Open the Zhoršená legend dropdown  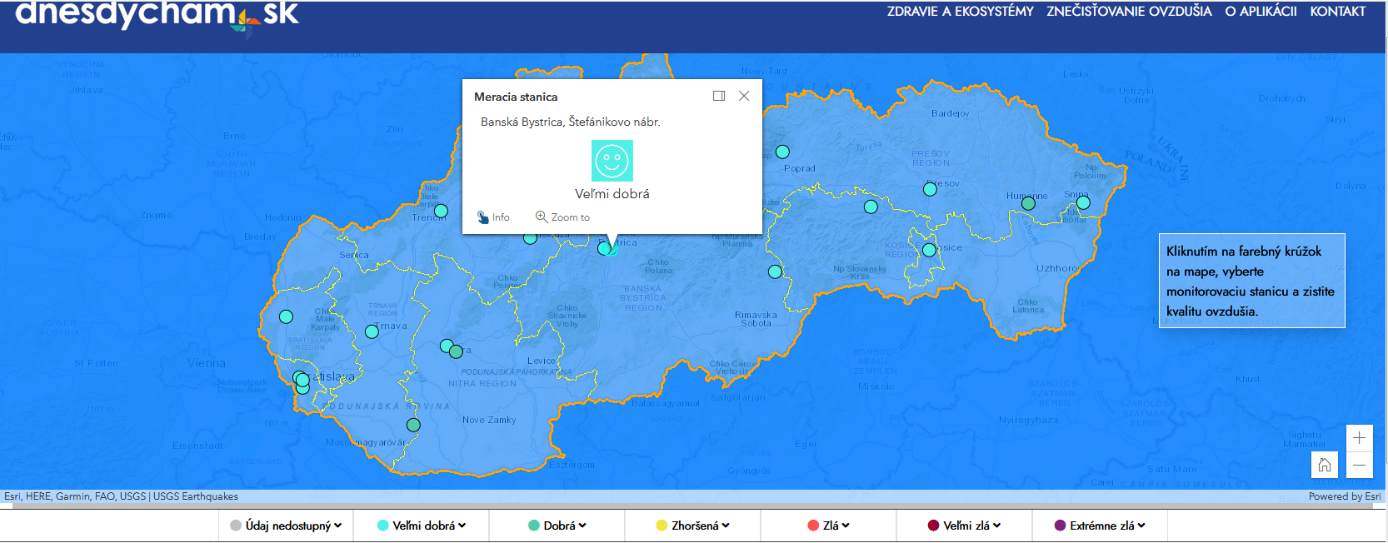tap(692, 525)
